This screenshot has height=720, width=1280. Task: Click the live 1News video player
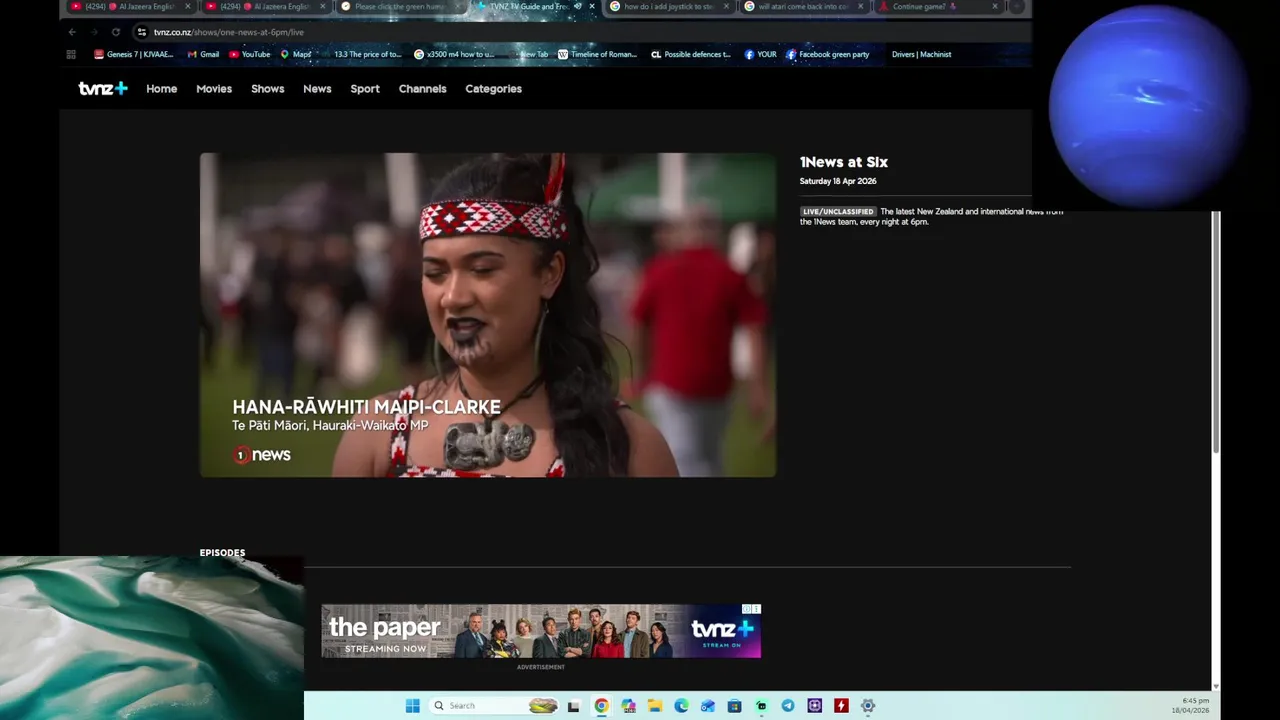tap(487, 314)
